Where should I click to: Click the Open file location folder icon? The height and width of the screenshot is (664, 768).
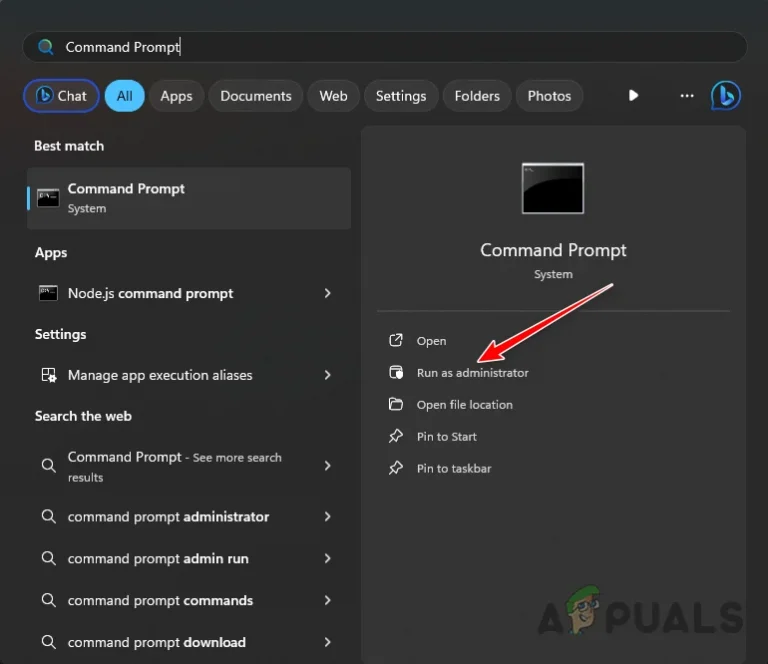[396, 404]
